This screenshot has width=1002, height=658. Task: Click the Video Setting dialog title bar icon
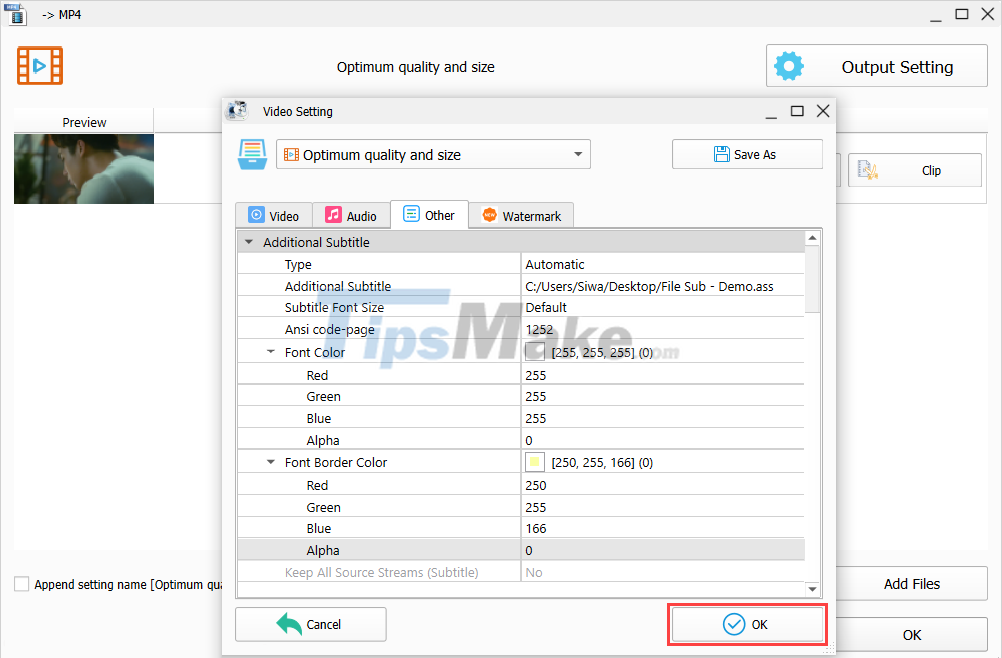[x=236, y=111]
